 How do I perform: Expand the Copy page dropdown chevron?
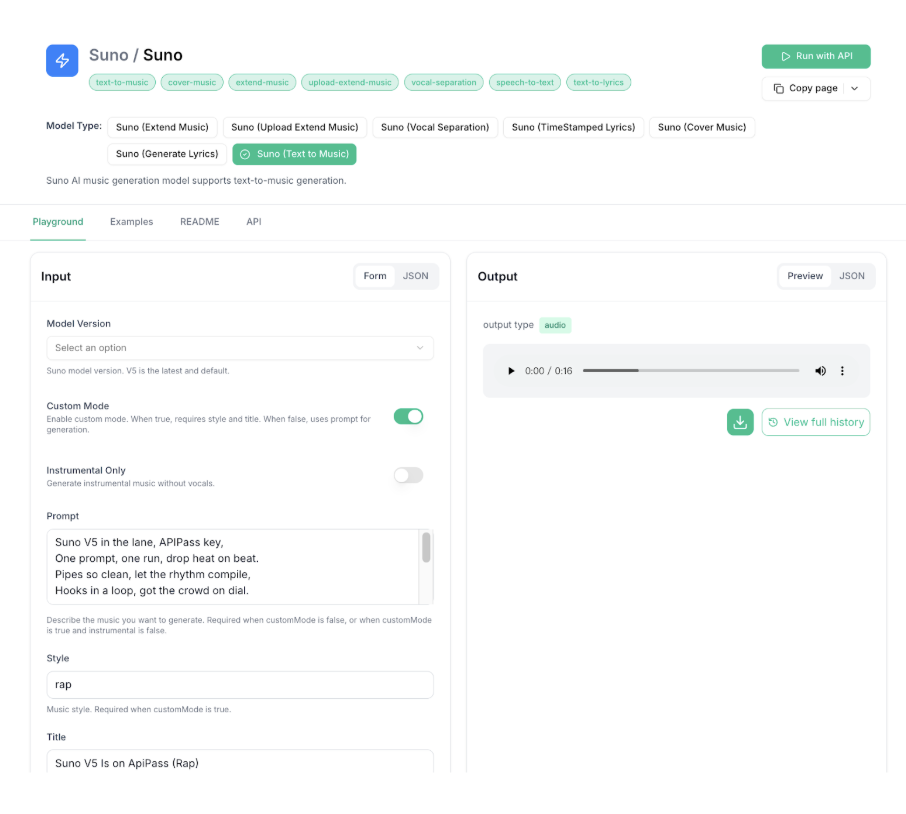pos(855,88)
